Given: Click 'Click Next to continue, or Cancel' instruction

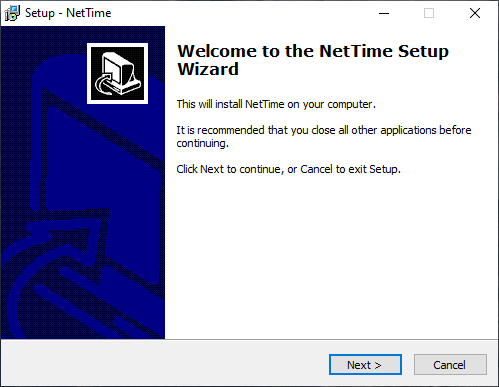Looking at the screenshot, I should (288, 169).
